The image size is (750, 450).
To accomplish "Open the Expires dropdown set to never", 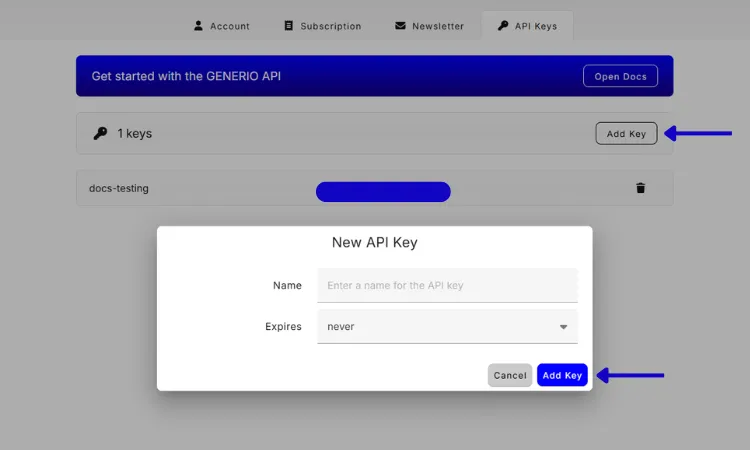I will pos(447,327).
